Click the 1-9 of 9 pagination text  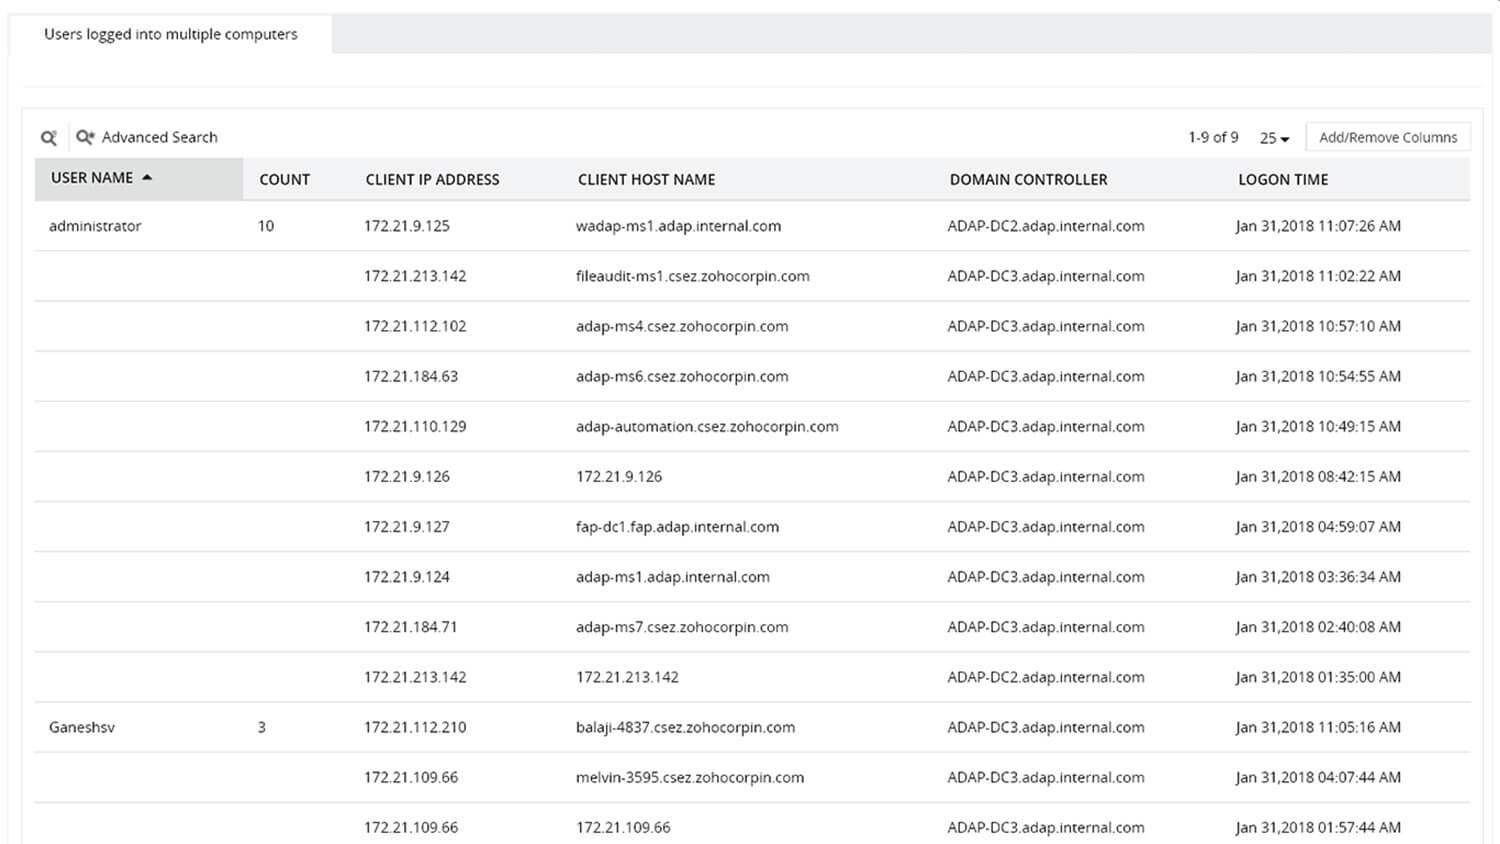coord(1213,138)
